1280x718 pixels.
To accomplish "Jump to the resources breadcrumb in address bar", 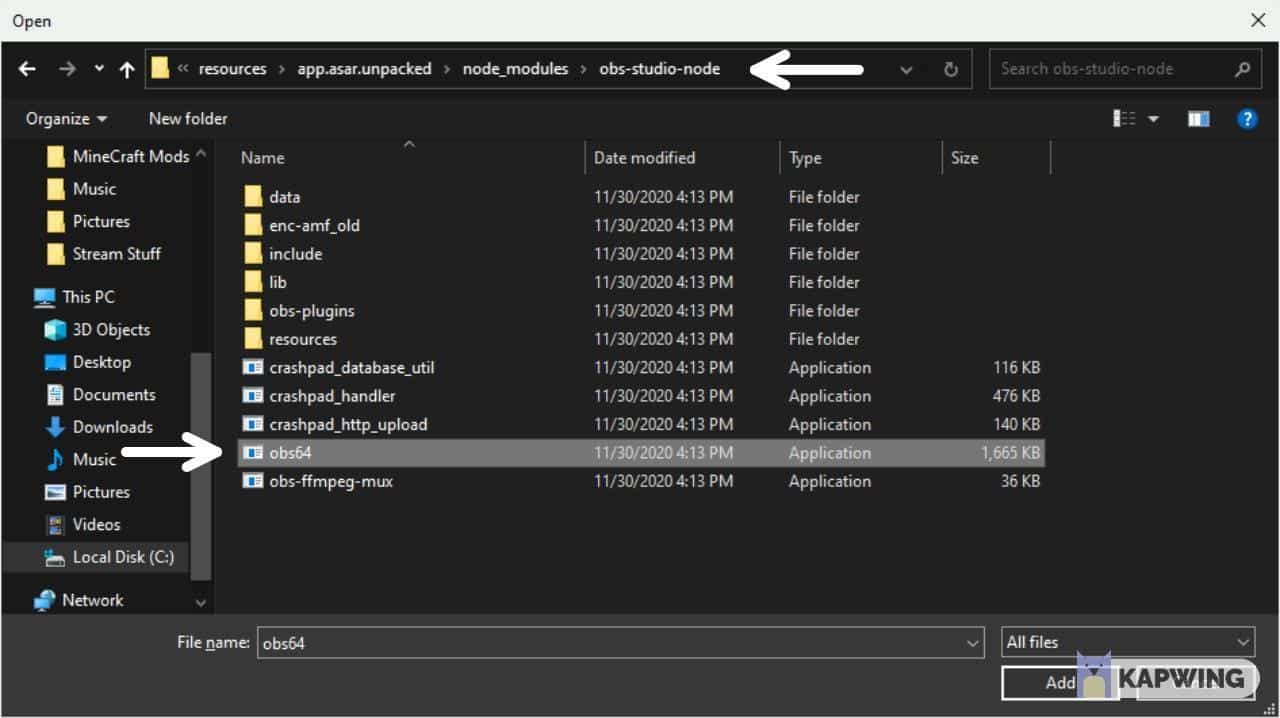I will 232,69.
